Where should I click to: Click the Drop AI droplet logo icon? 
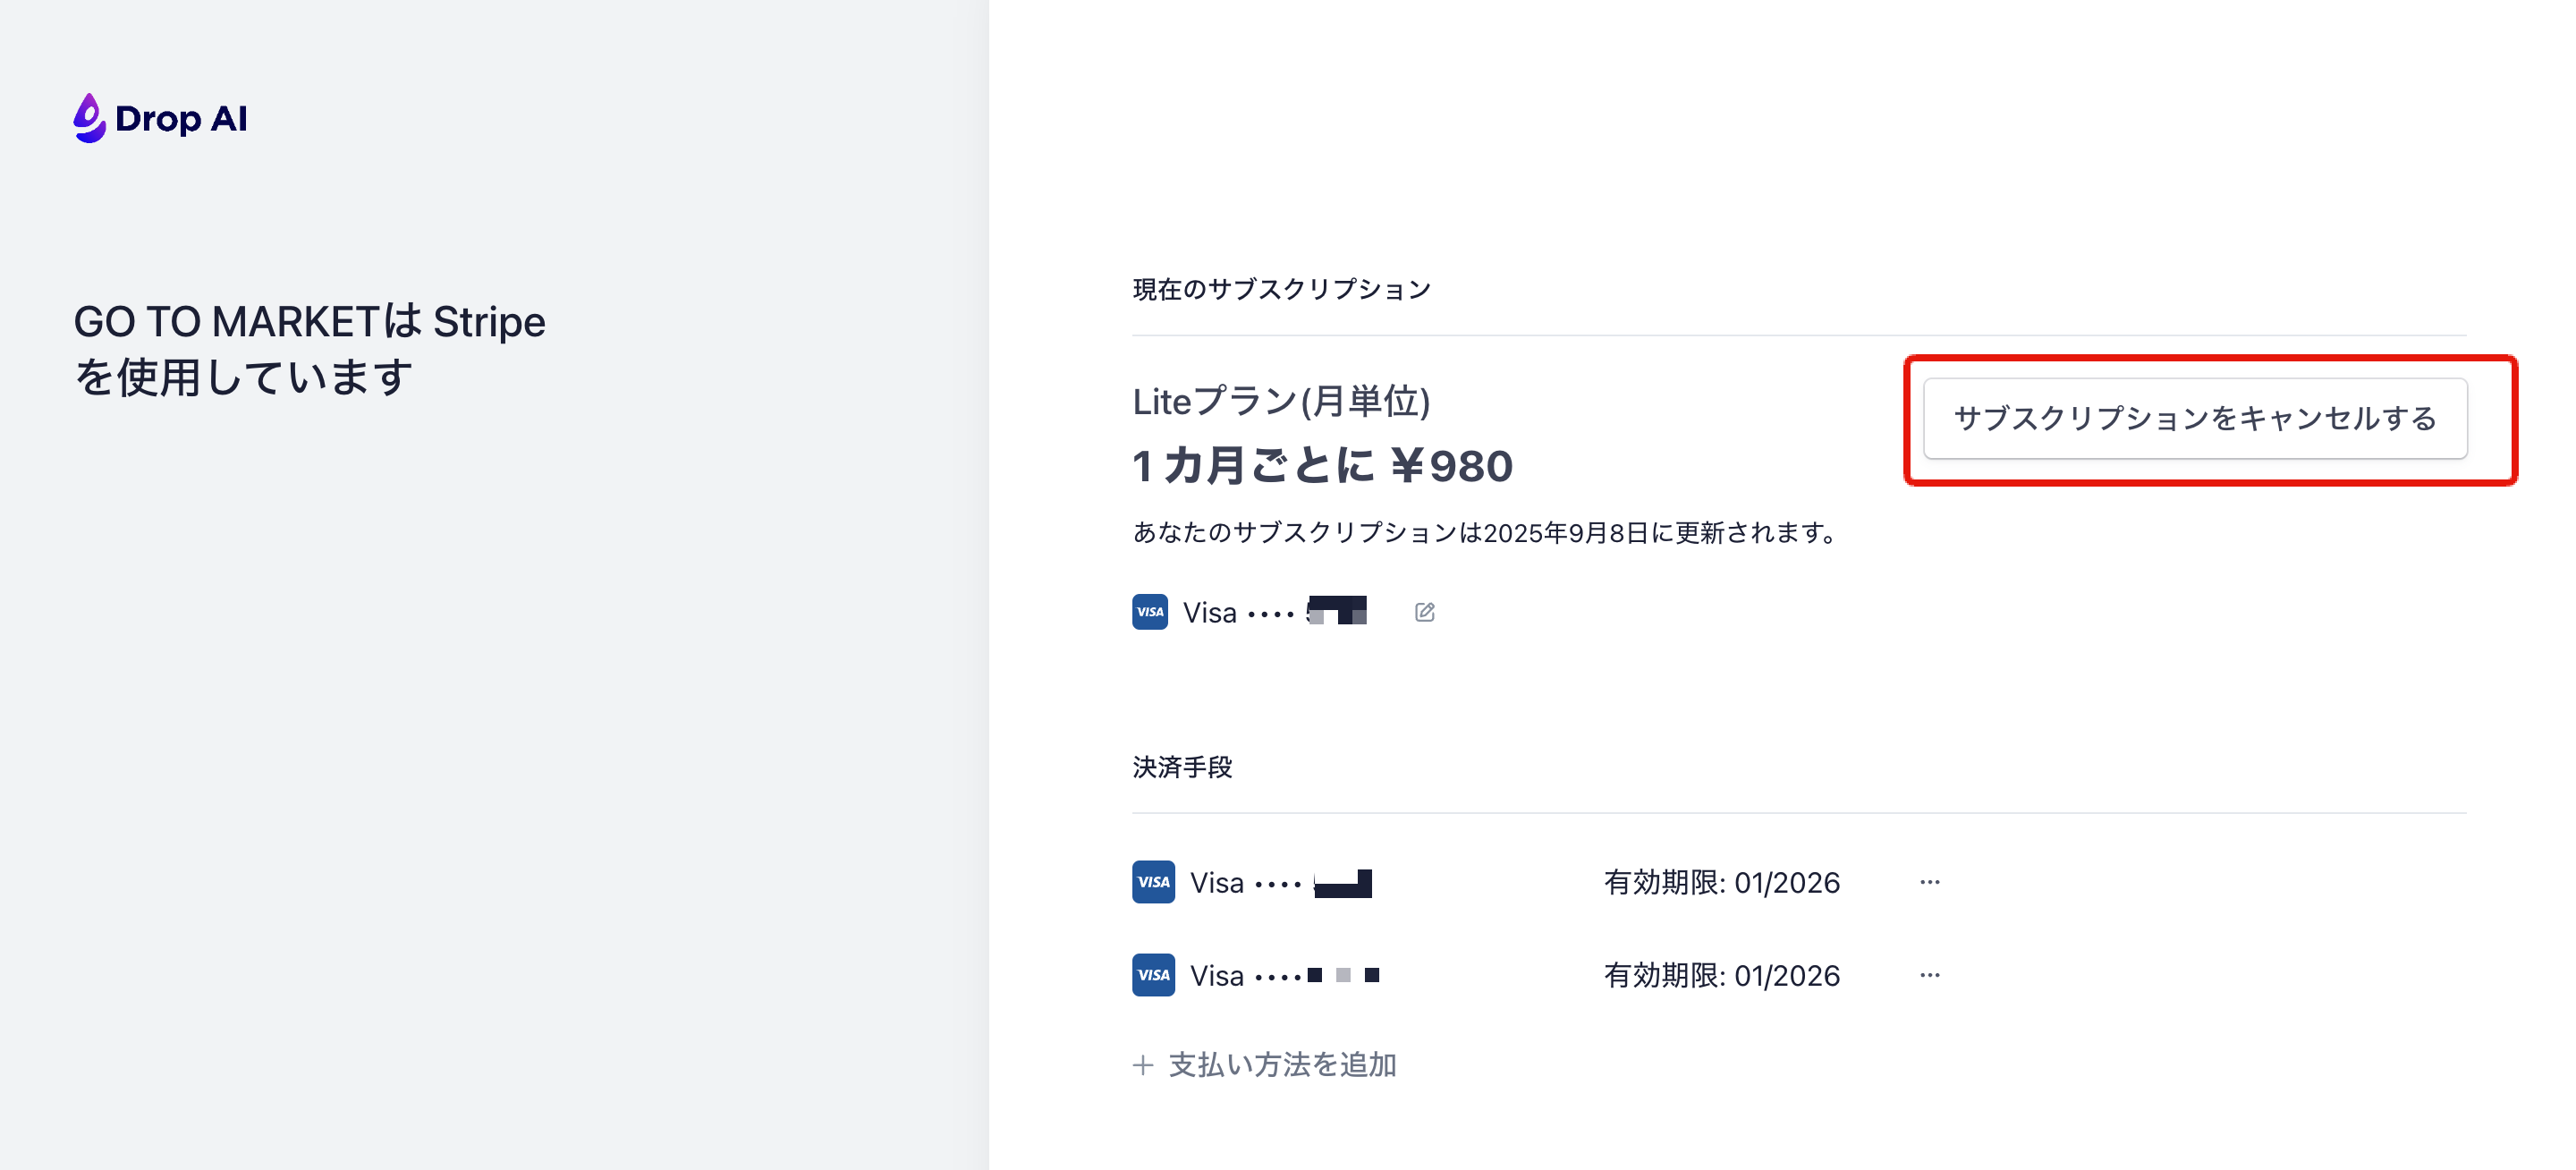click(89, 118)
